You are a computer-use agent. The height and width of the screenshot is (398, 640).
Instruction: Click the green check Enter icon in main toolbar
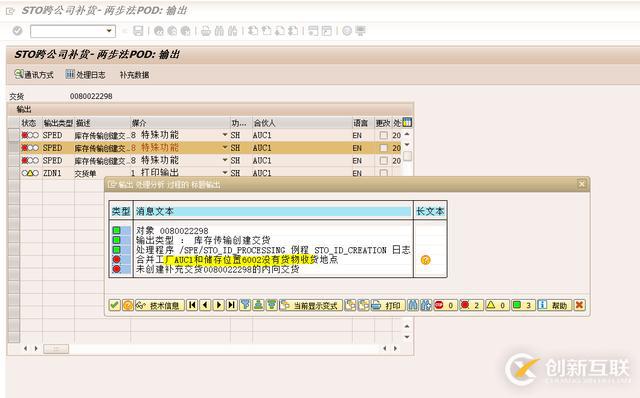tap(17, 31)
